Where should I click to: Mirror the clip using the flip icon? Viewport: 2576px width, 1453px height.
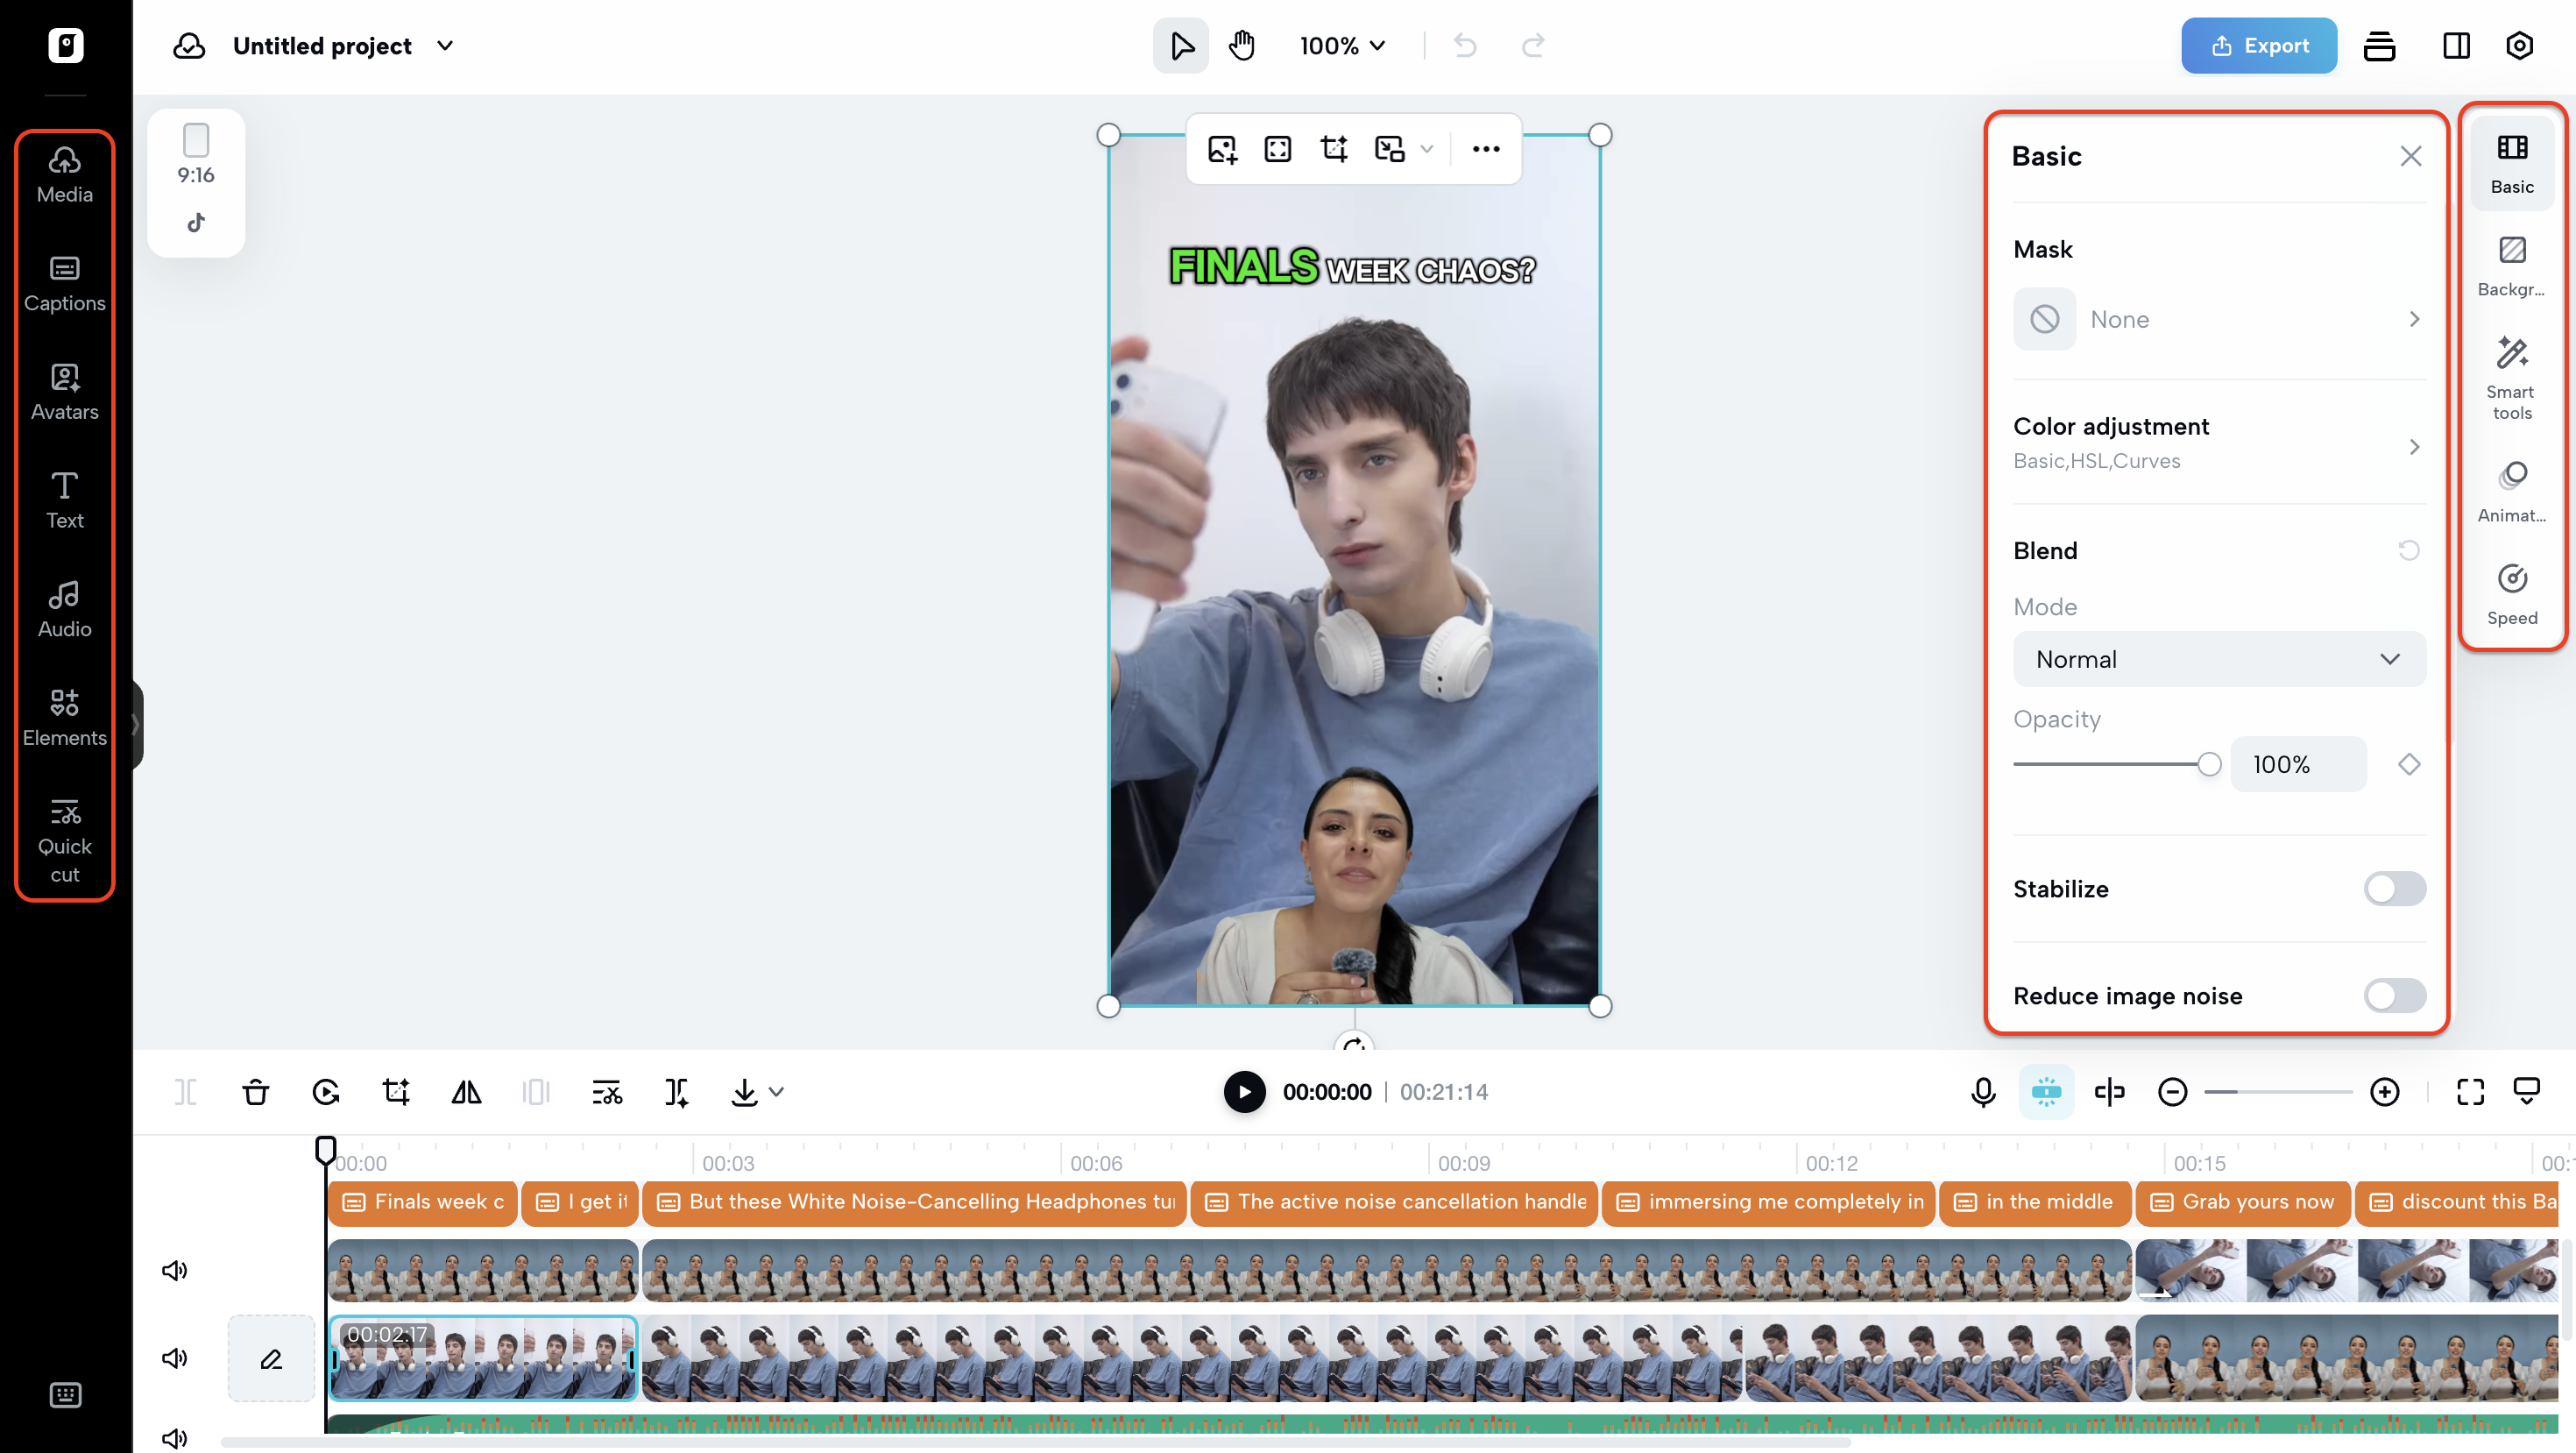pos(466,1092)
